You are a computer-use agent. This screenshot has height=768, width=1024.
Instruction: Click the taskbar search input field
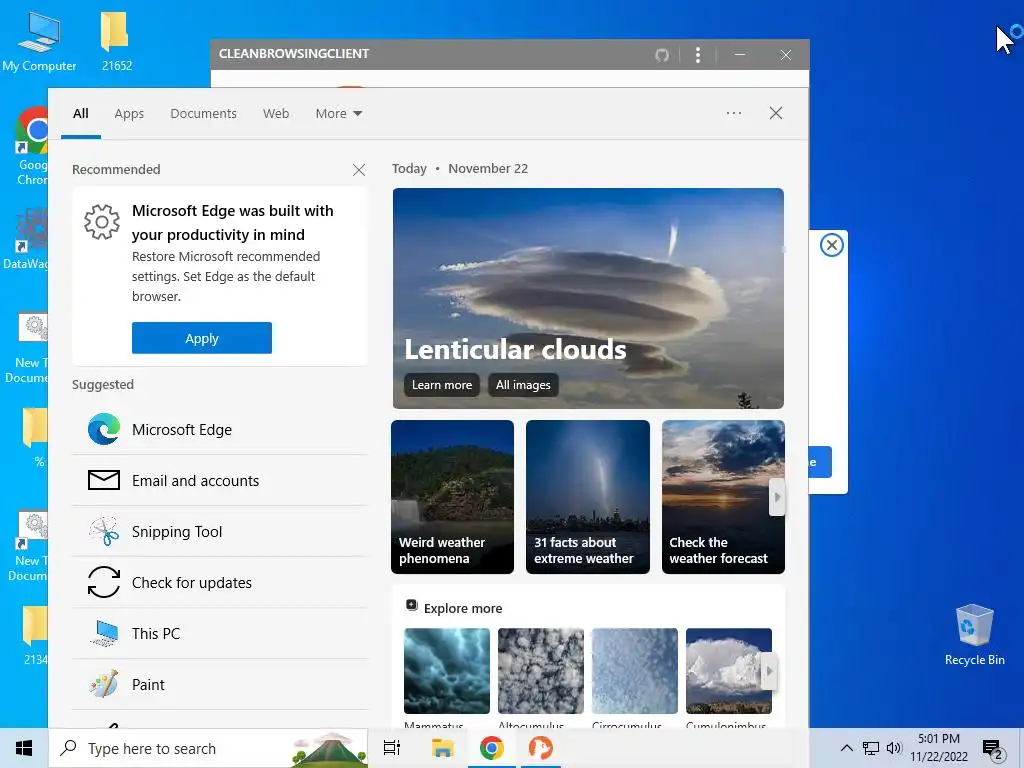tap(209, 748)
